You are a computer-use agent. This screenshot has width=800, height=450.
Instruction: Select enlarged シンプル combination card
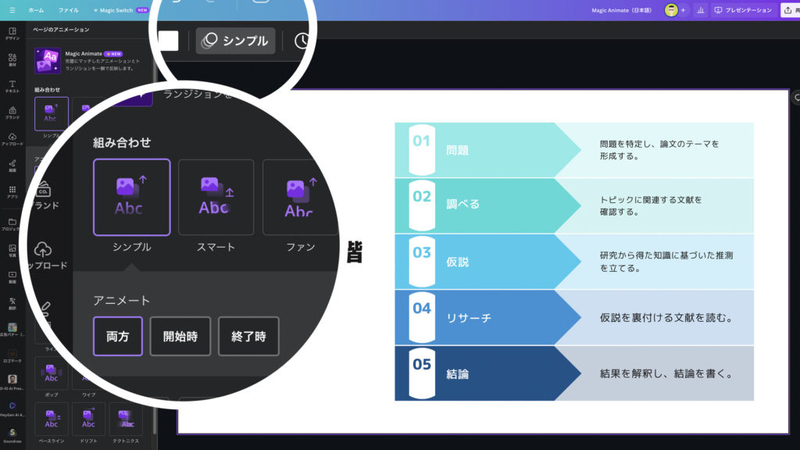pos(132,197)
